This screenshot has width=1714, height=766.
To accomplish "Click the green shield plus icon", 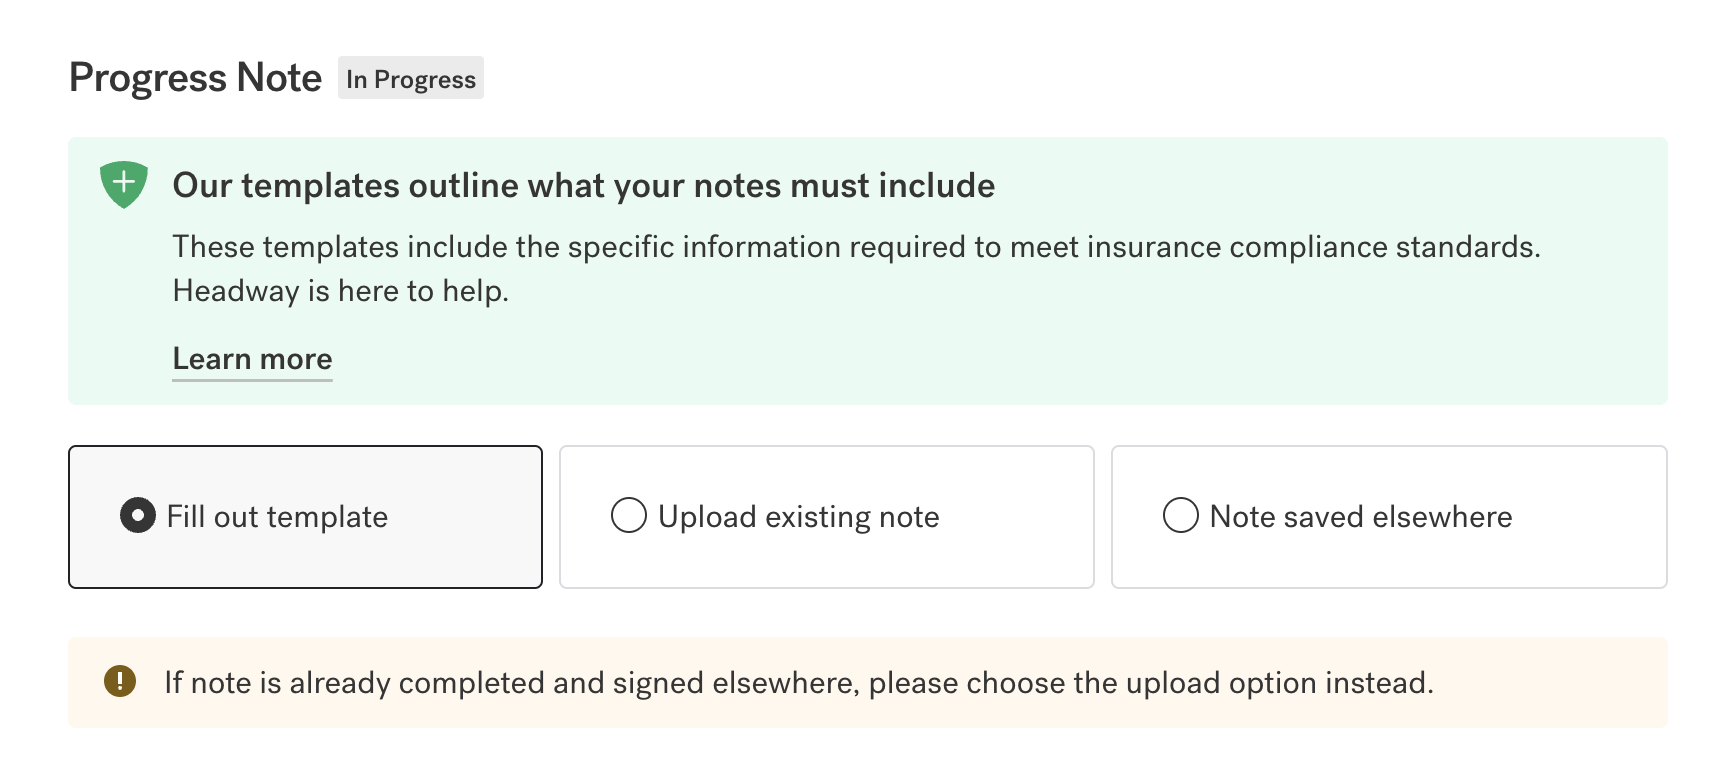I will tap(124, 184).
